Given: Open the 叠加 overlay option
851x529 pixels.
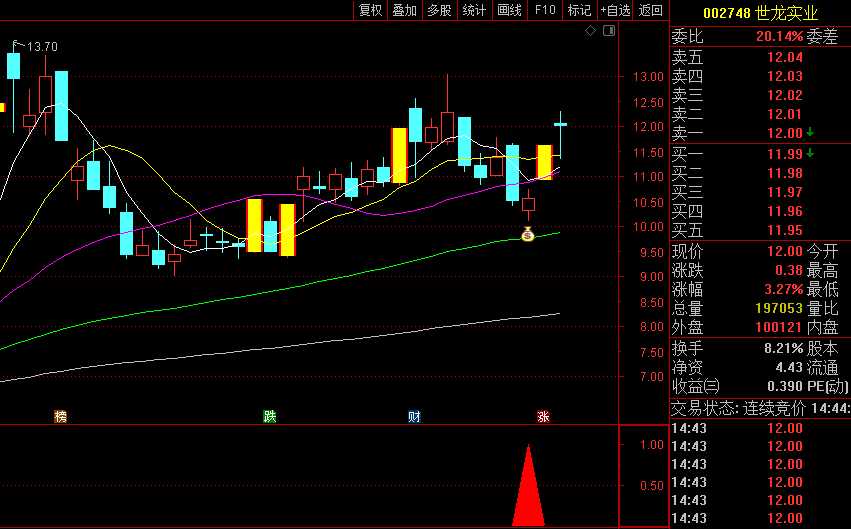Looking at the screenshot, I should click(405, 10).
